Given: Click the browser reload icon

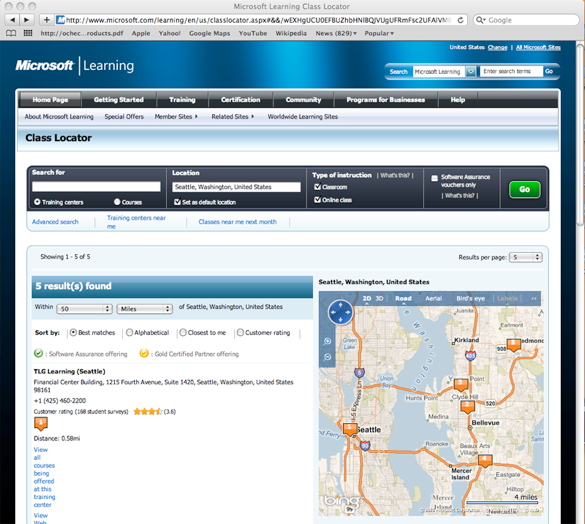Looking at the screenshot, I should (x=460, y=20).
